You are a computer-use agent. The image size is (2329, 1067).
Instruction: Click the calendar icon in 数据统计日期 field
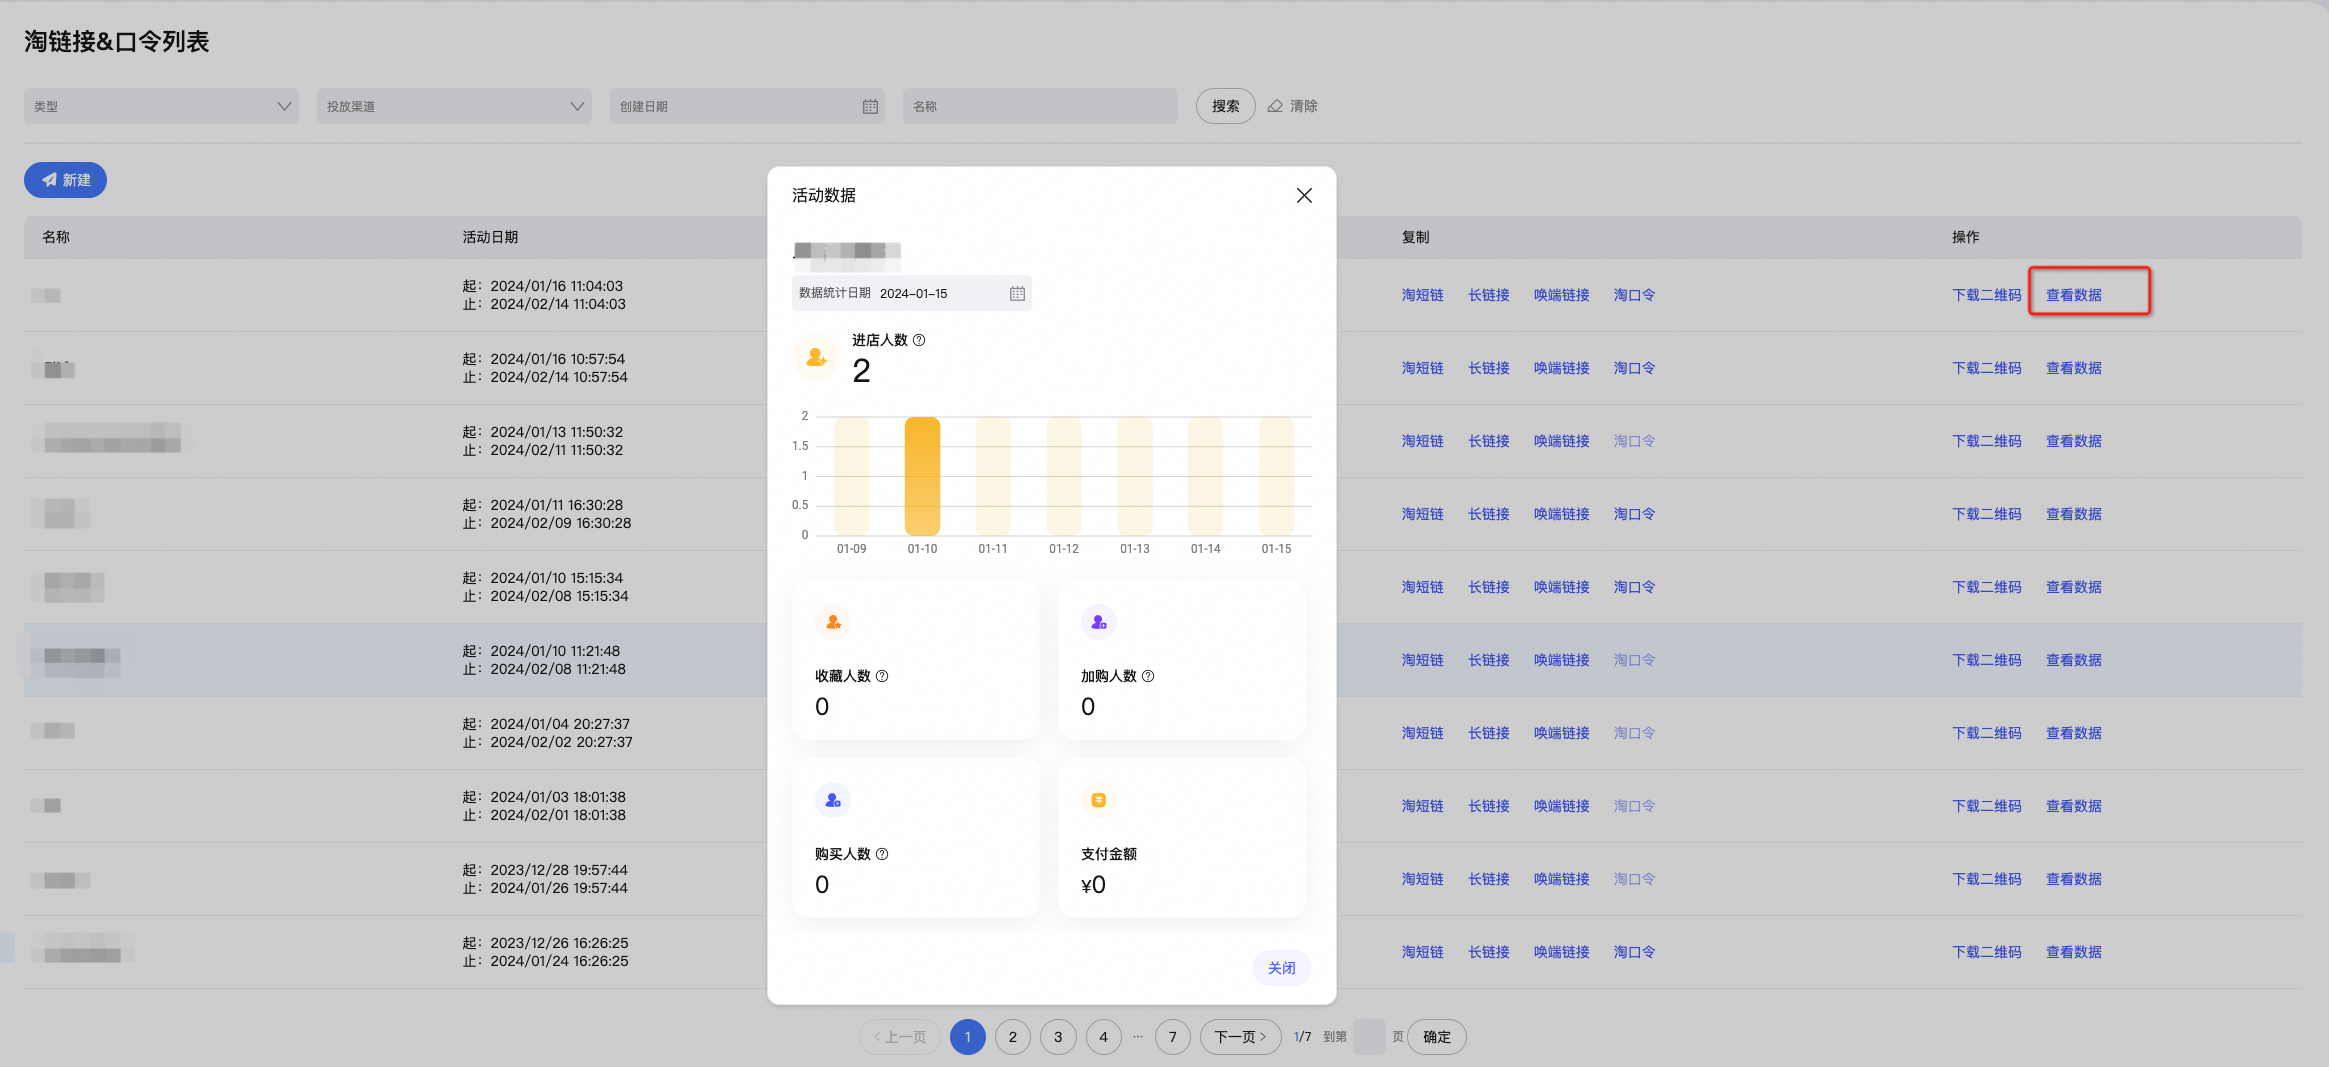coord(1017,293)
